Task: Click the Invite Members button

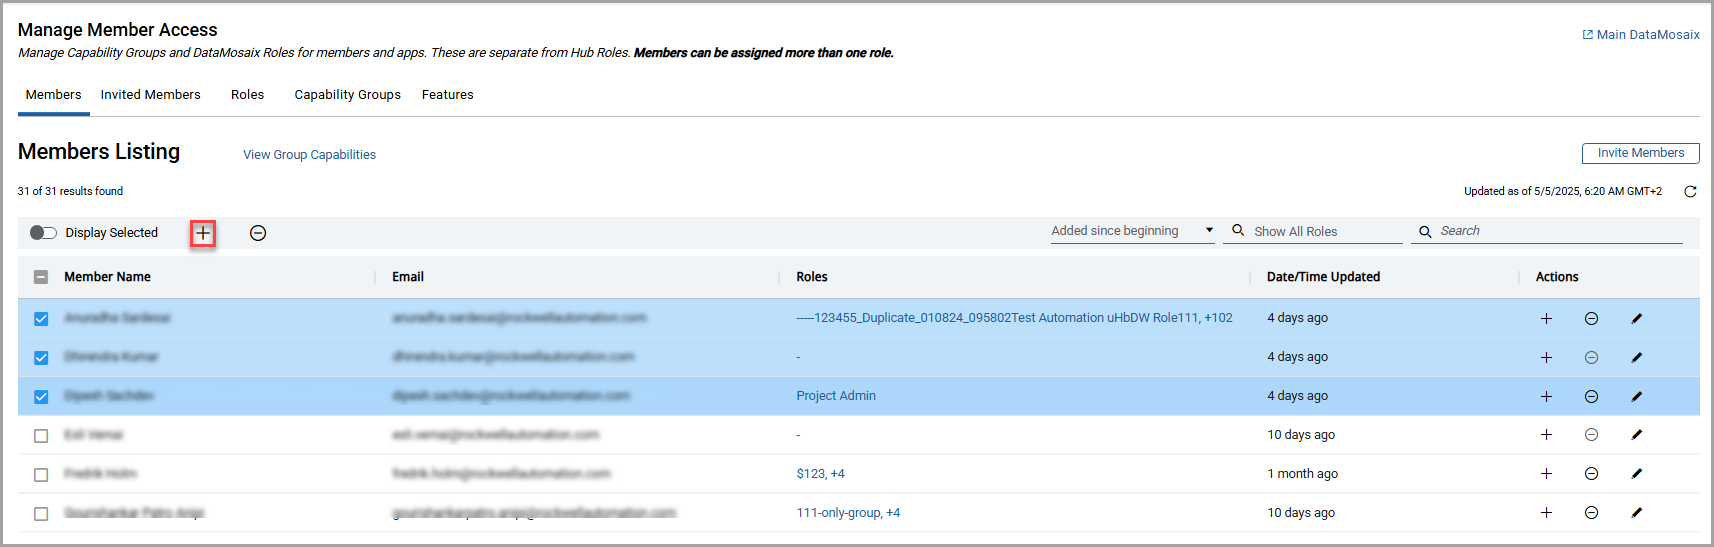Action: tap(1640, 153)
